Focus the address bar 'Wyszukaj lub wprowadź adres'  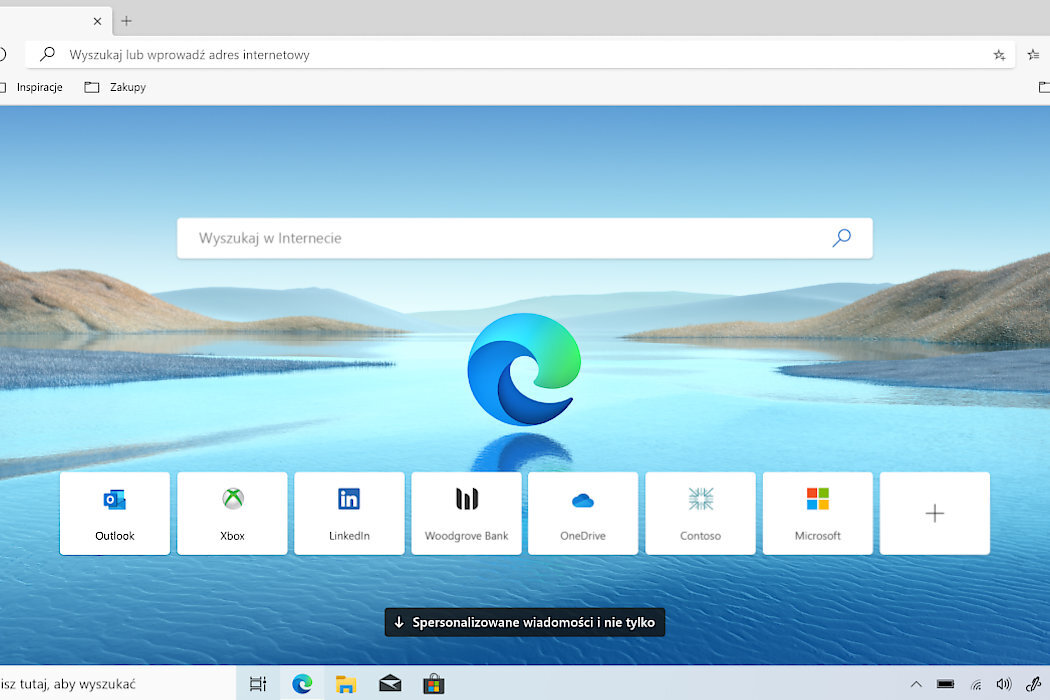click(x=520, y=54)
